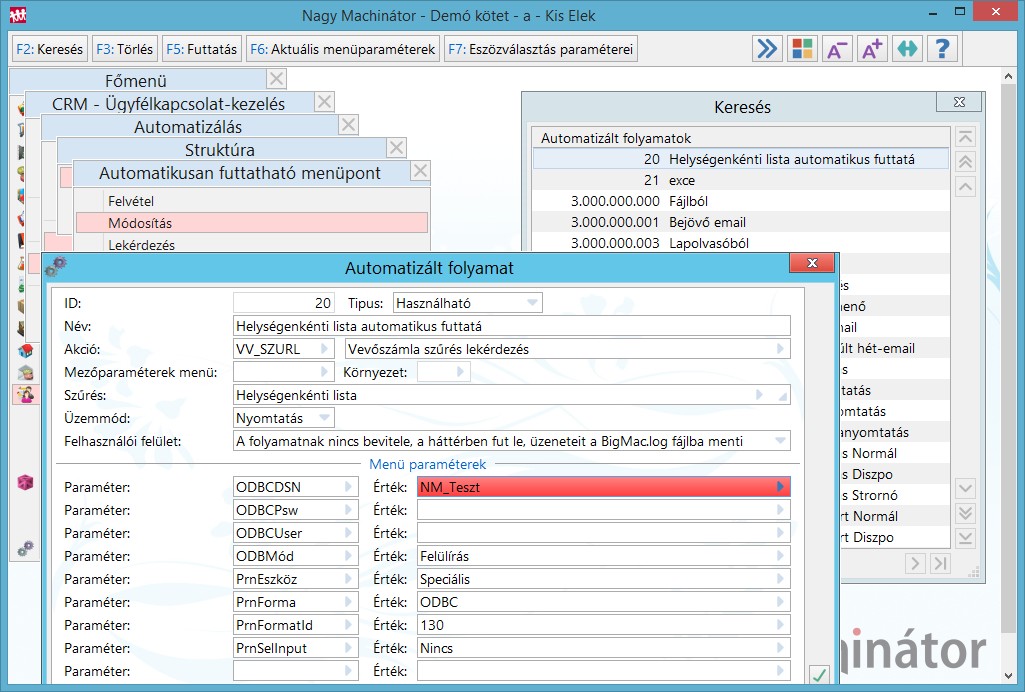The height and width of the screenshot is (692, 1025).
Task: Click the double-chevron forward toolbar icon
Action: point(767,48)
